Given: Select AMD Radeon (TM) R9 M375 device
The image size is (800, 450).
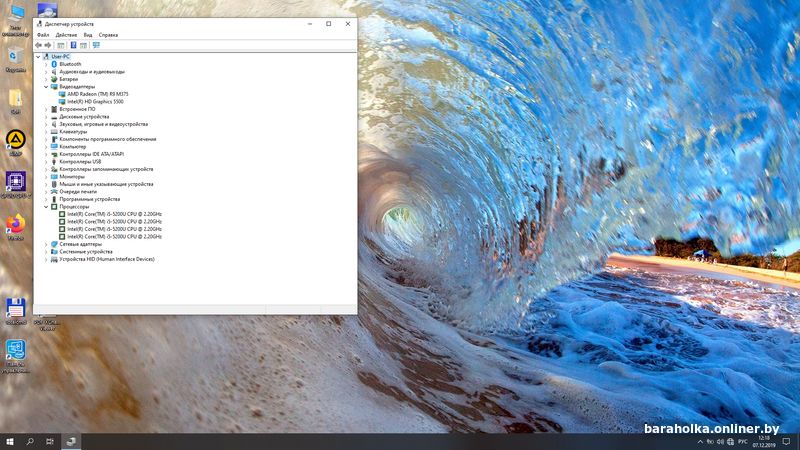Looking at the screenshot, I should pos(97,94).
